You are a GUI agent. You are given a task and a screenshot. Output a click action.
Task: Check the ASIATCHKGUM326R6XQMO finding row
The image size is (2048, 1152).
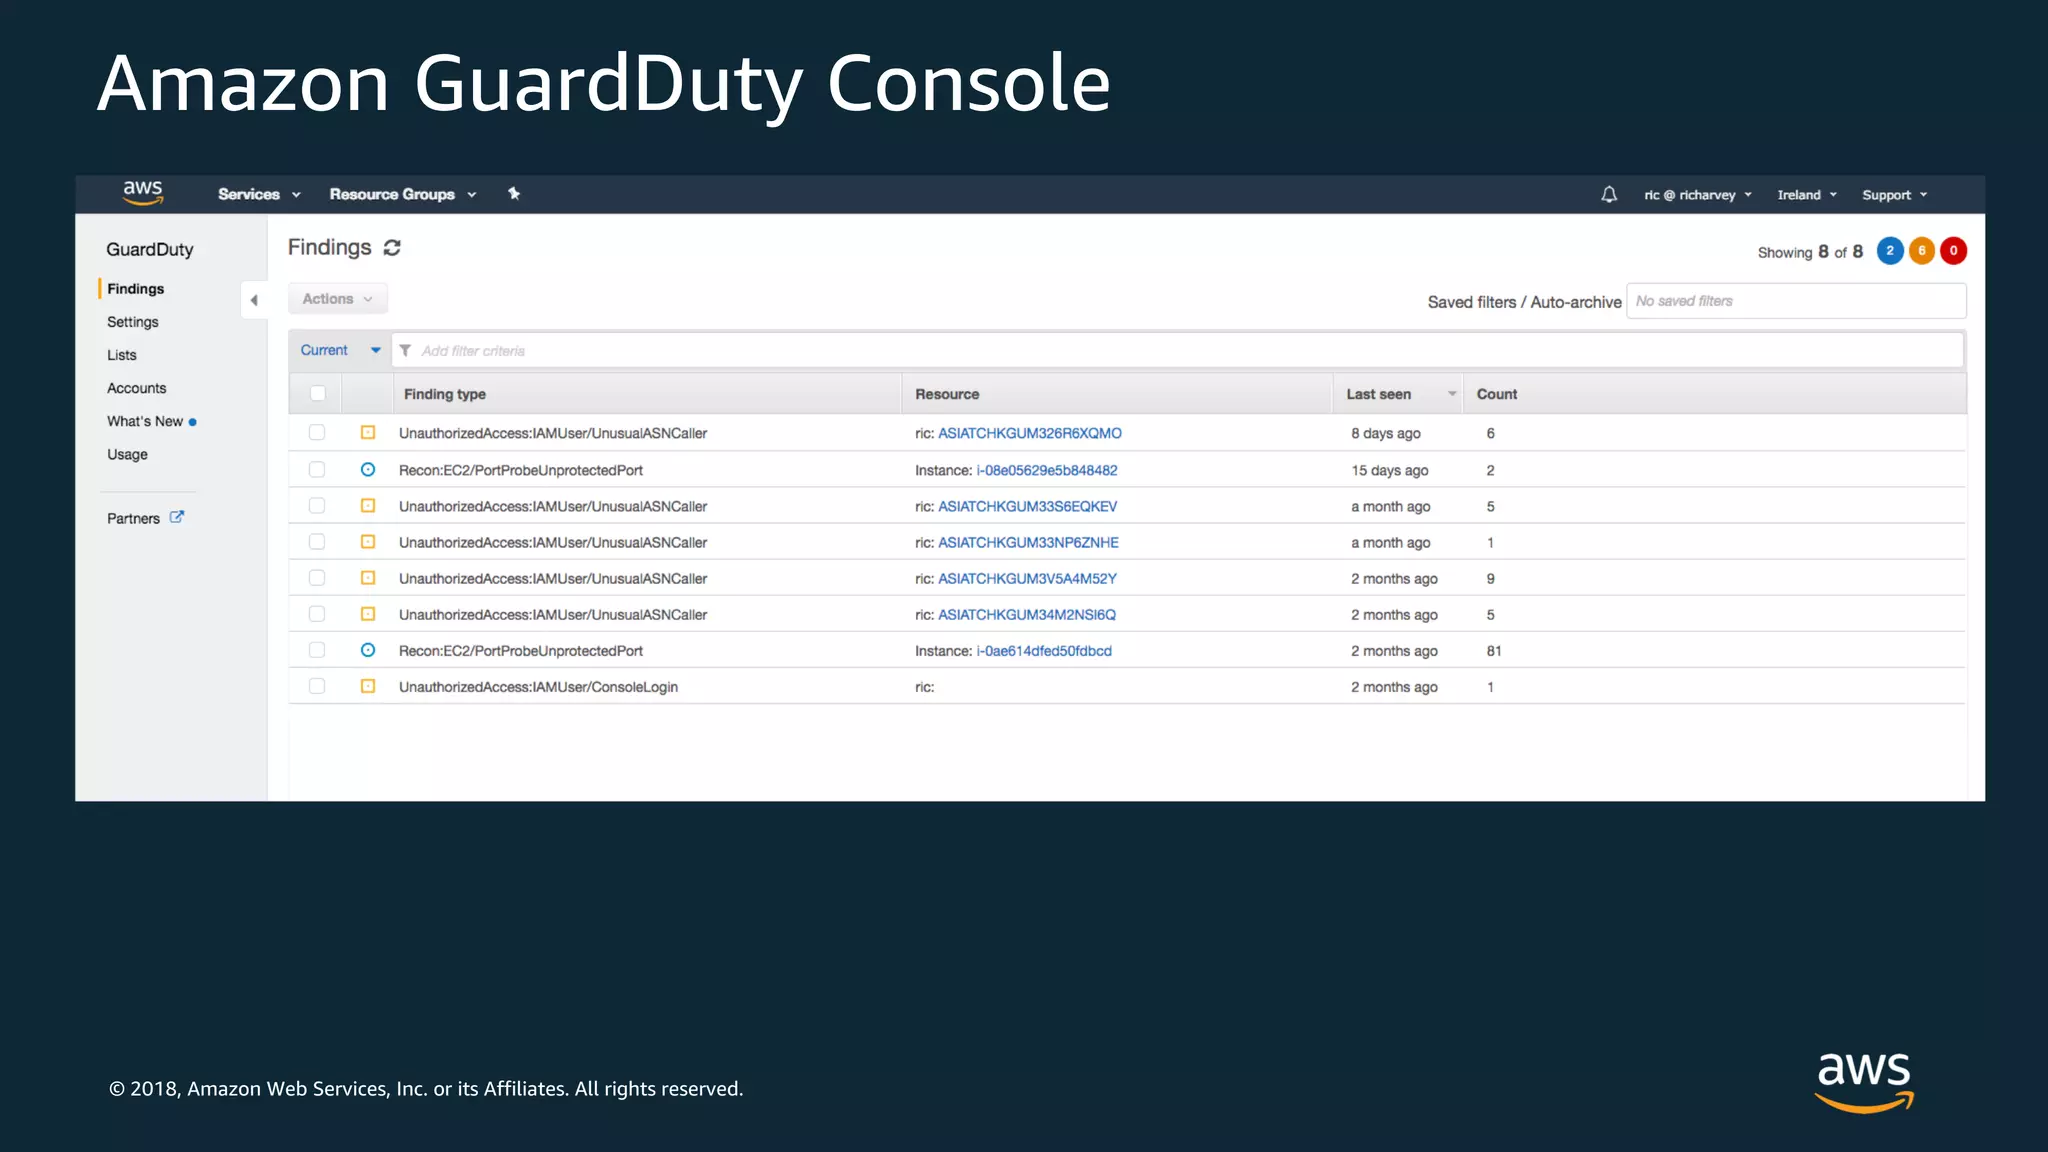317,433
